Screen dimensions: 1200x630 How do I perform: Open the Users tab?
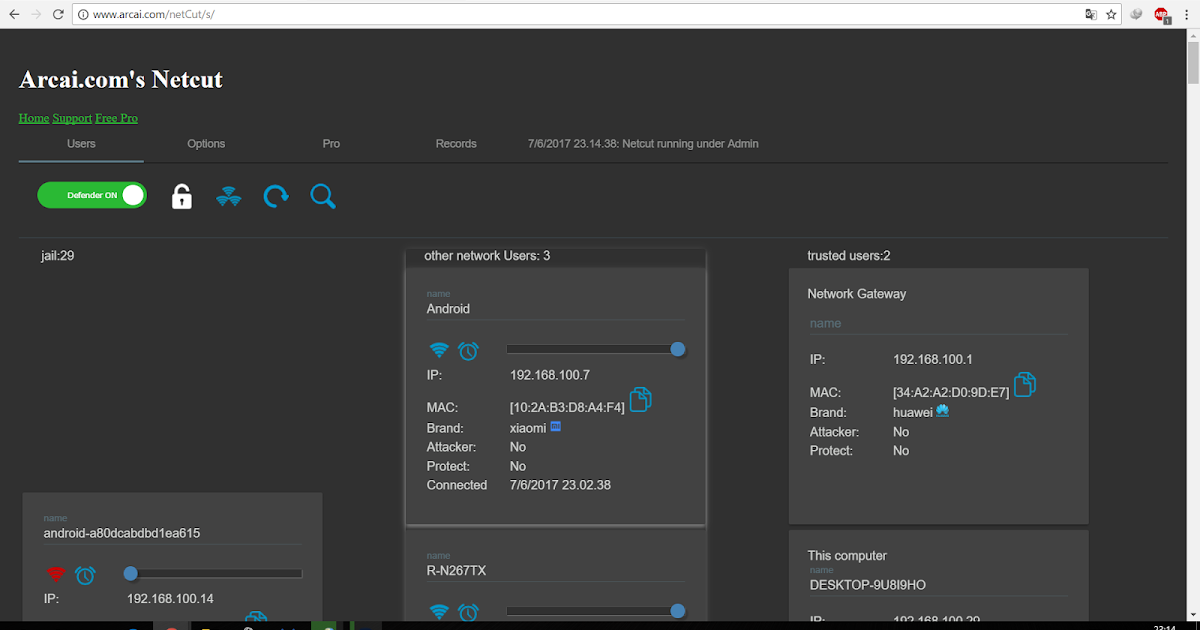(81, 144)
